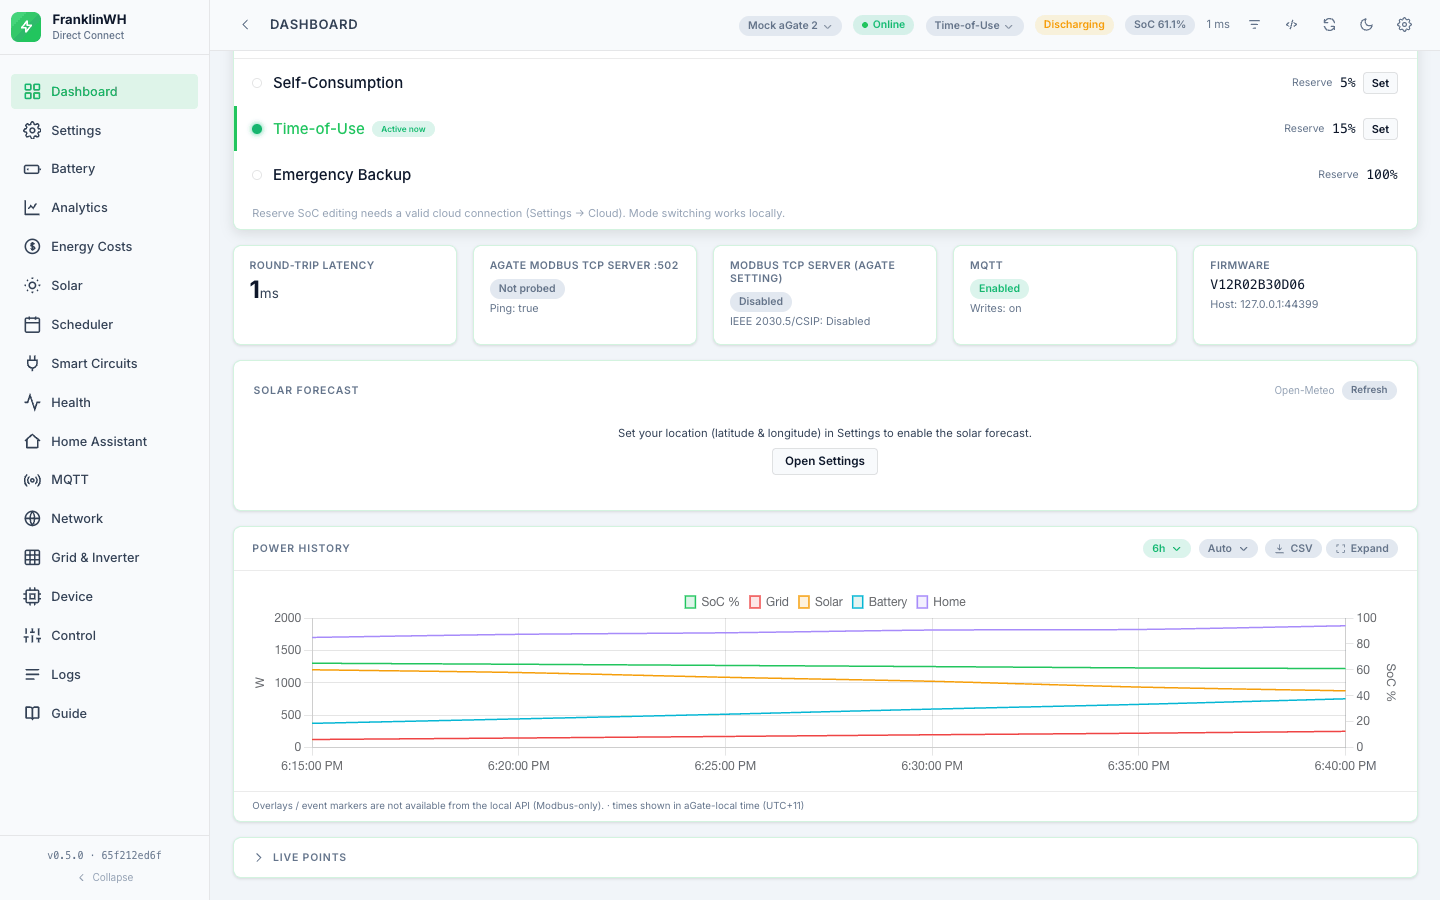Open the filter lines icon in top bar

(x=1254, y=25)
